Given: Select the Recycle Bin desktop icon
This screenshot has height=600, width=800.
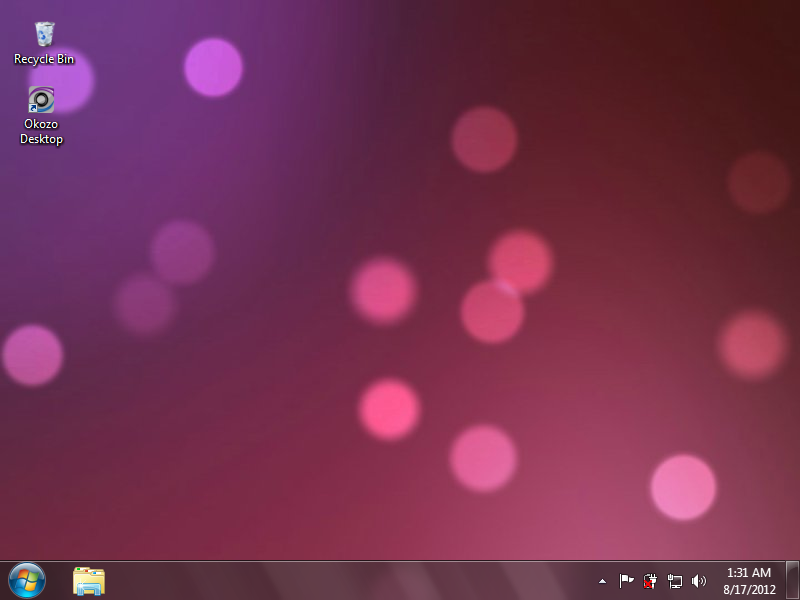Looking at the screenshot, I should 44,34.
